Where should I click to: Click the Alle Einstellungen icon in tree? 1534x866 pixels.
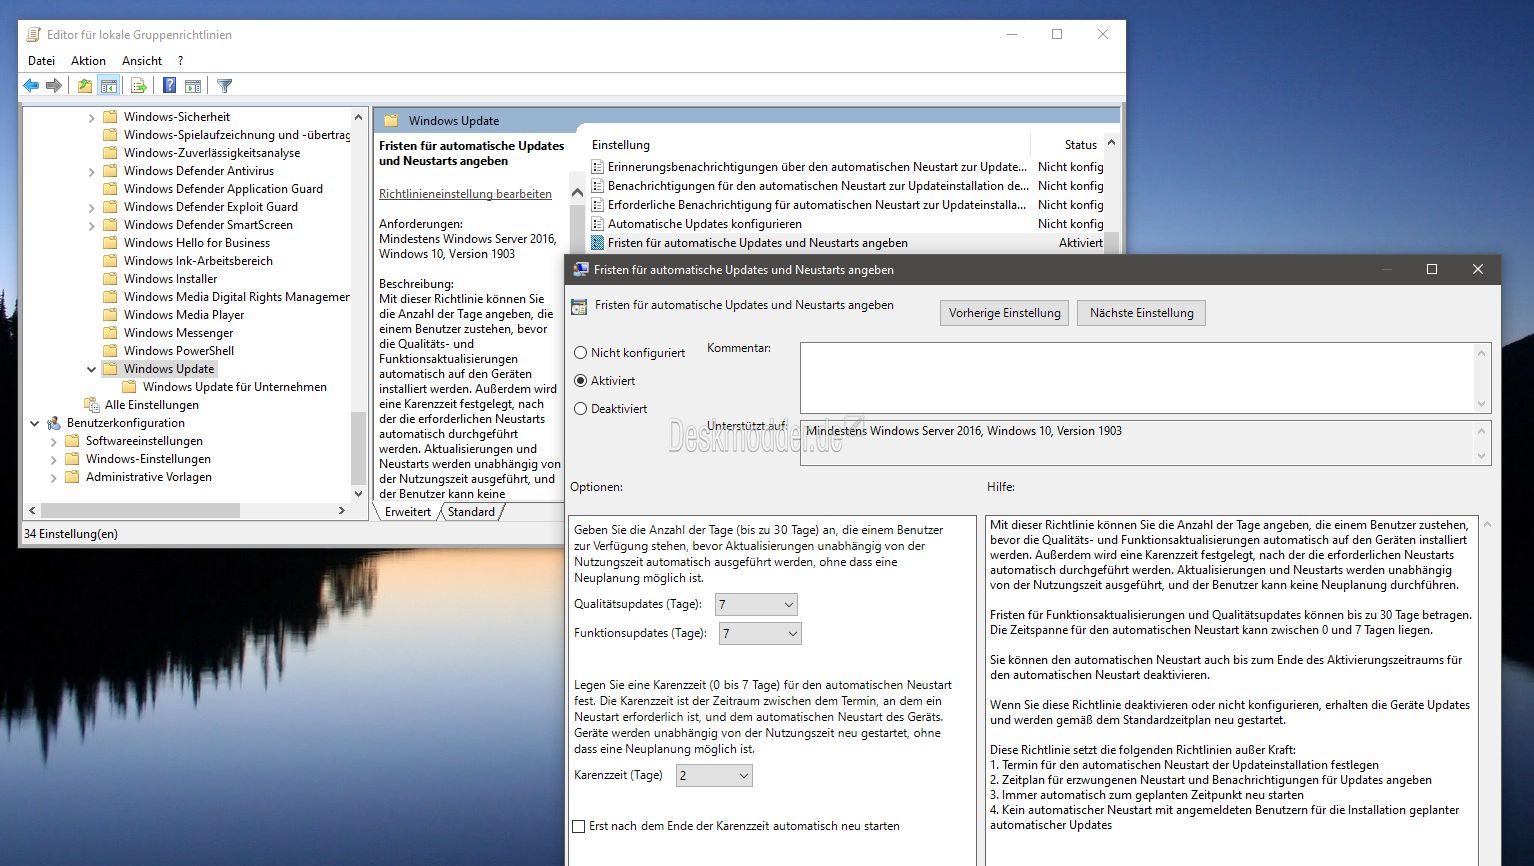pos(92,405)
